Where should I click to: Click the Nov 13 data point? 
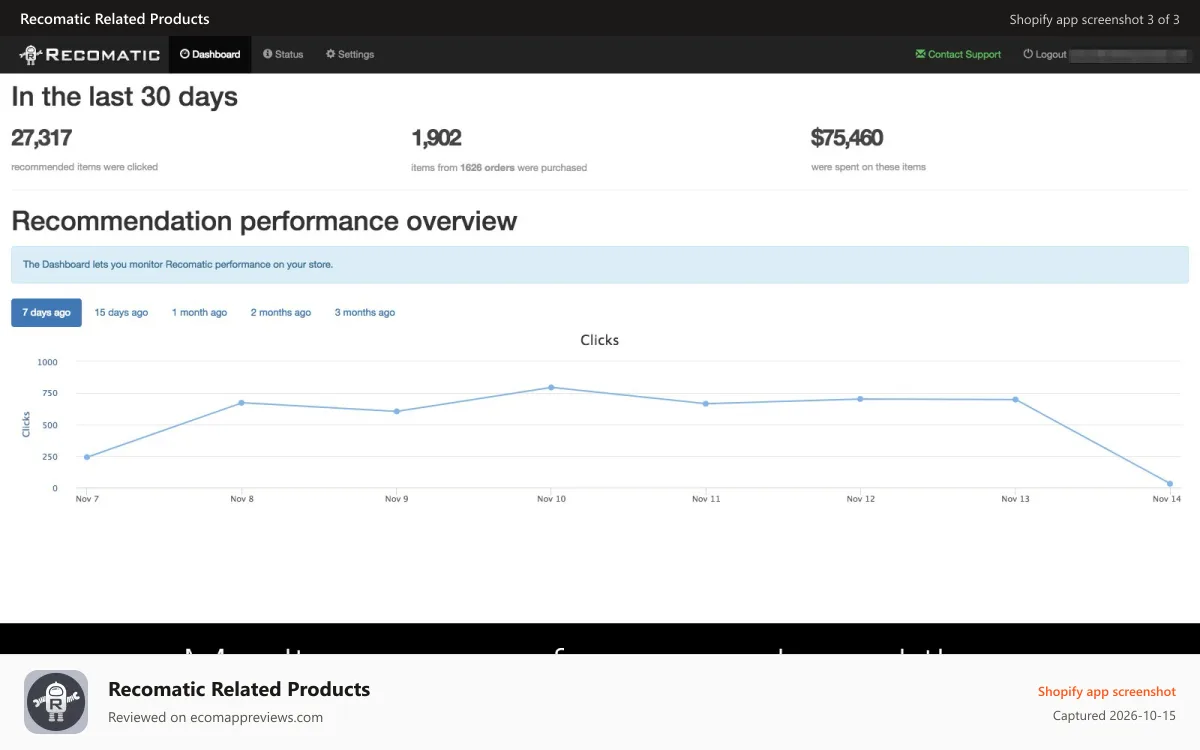pyautogui.click(x=1015, y=400)
